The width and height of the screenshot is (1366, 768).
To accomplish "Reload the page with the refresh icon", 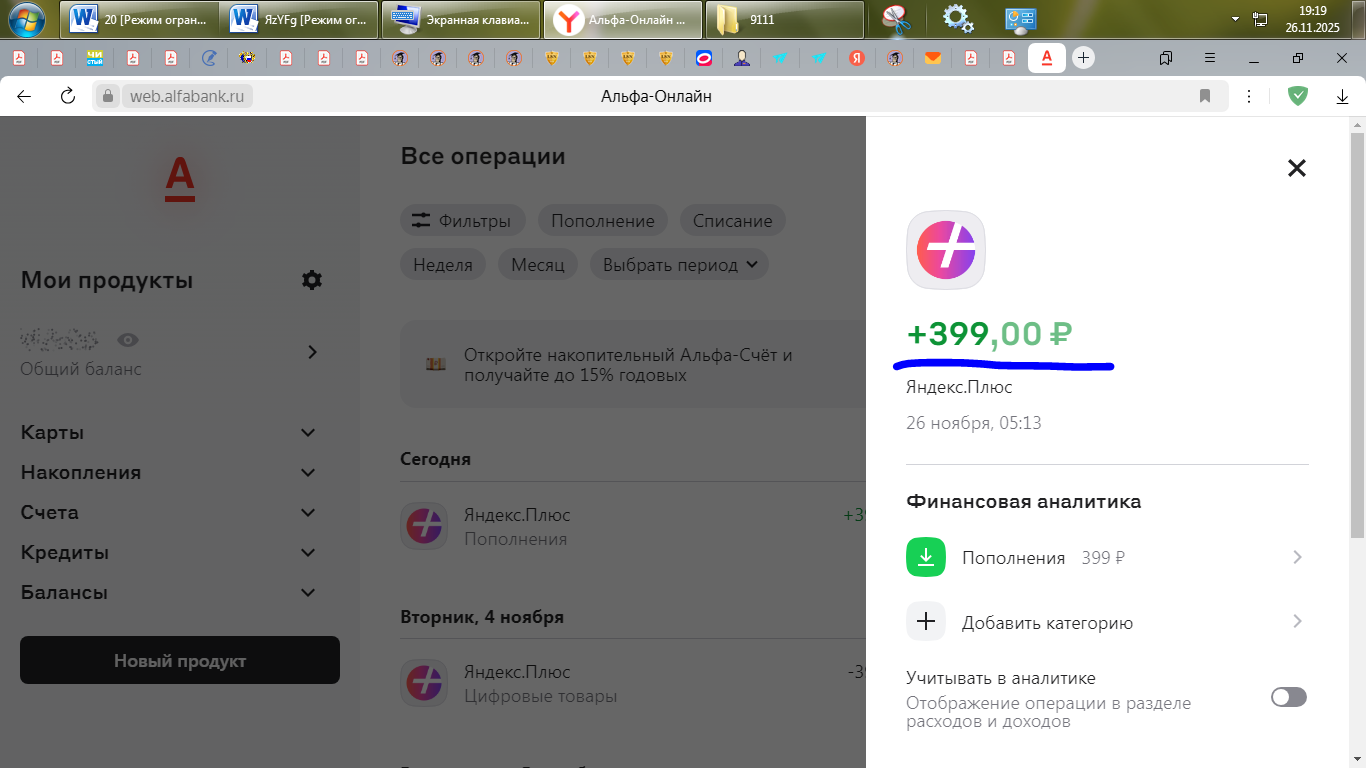I will pyautogui.click(x=68, y=96).
